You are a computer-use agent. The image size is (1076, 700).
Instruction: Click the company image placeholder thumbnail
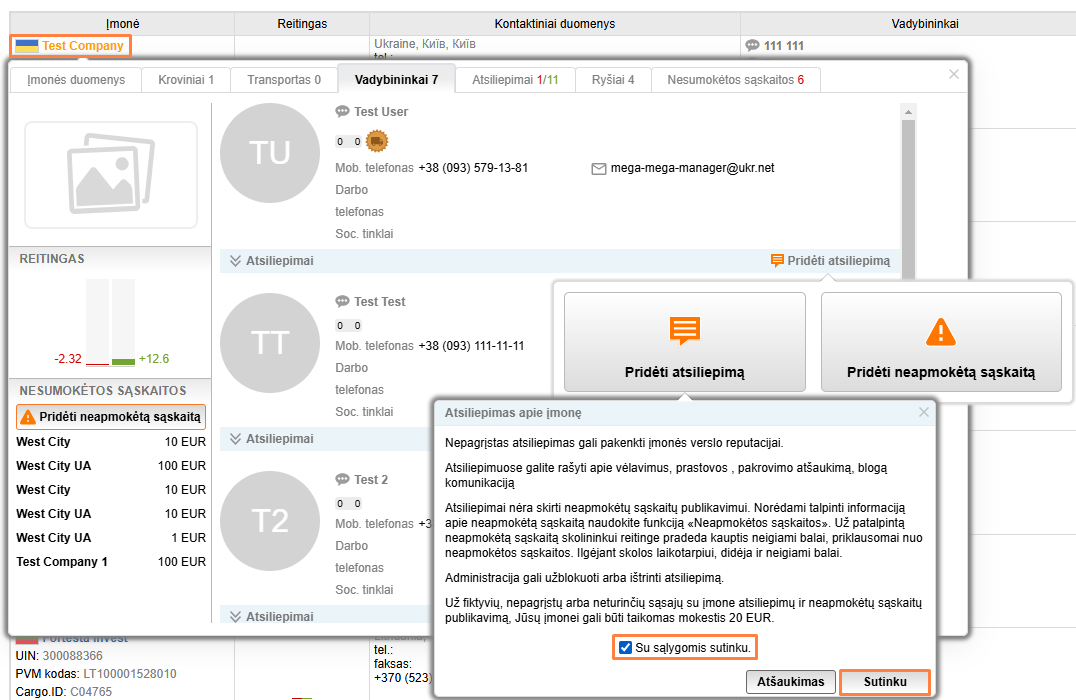(x=110, y=175)
